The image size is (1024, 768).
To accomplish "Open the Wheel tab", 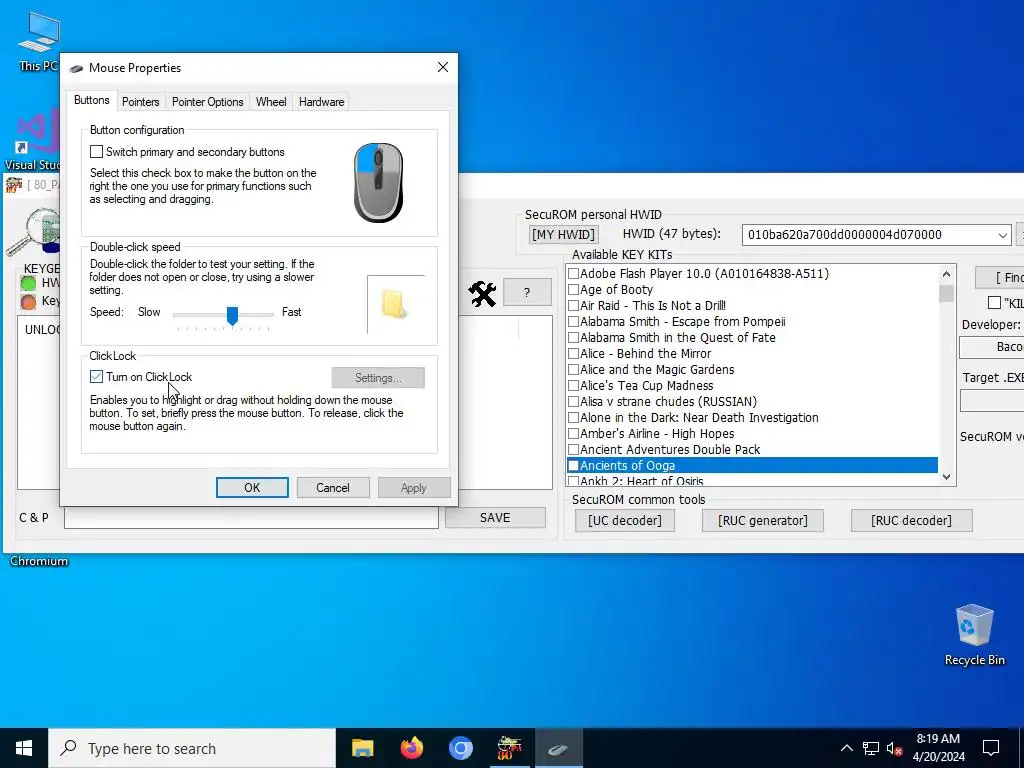I will pos(271,102).
